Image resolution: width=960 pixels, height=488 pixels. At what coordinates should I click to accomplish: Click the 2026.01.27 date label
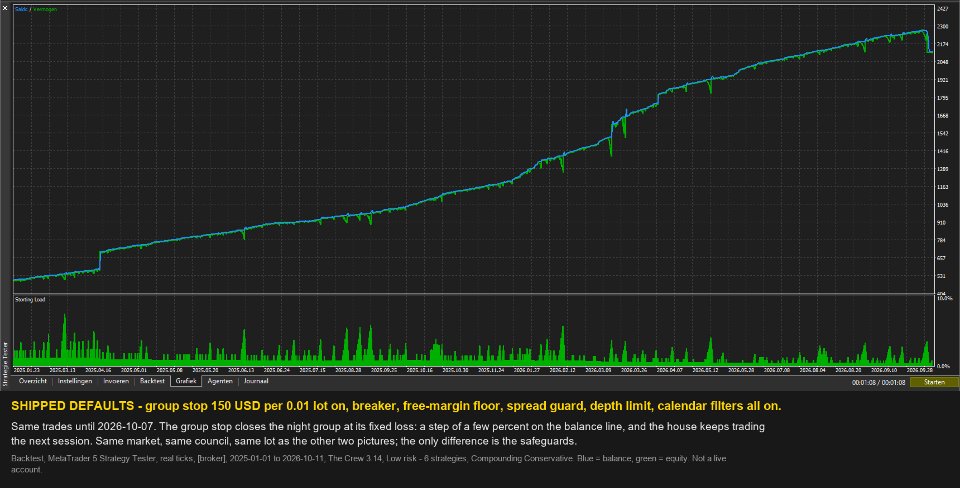click(527, 370)
